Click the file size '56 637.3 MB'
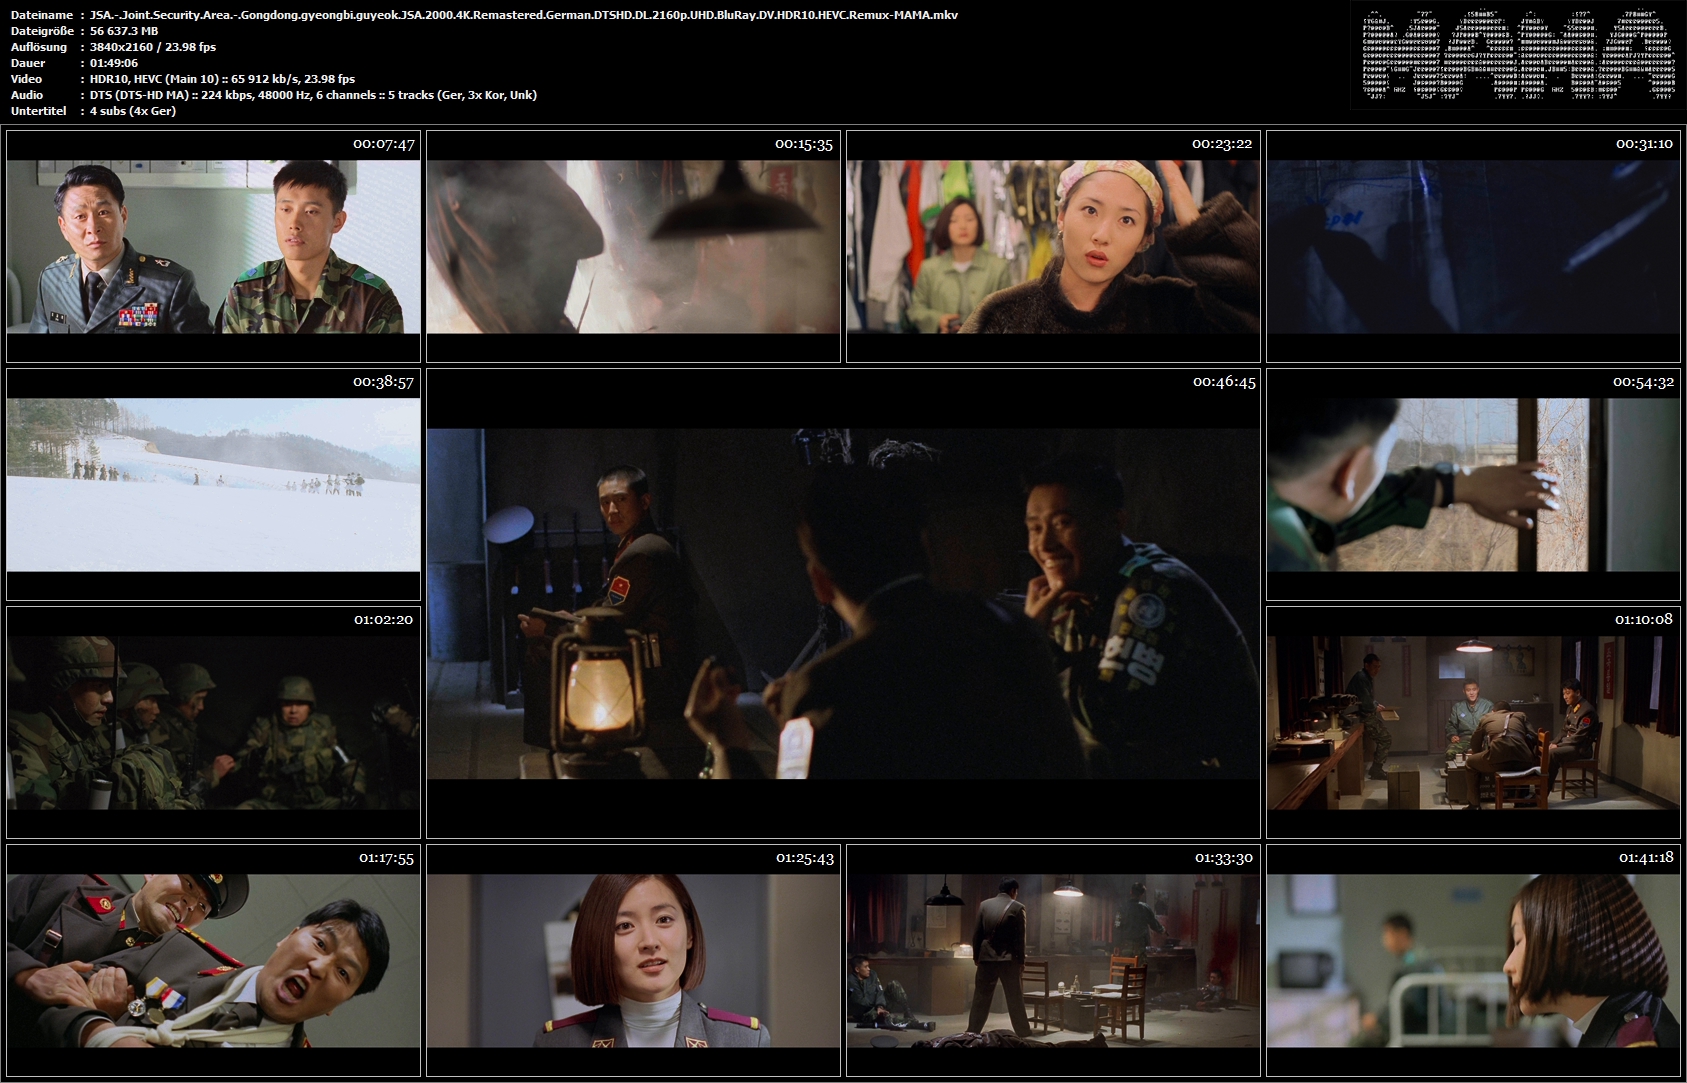This screenshot has width=1687, height=1083. tap(124, 31)
